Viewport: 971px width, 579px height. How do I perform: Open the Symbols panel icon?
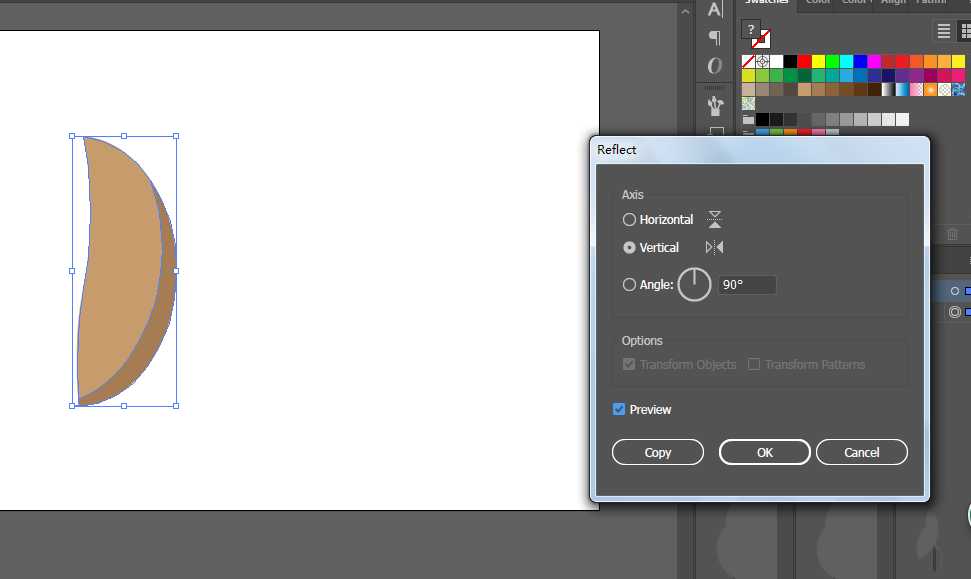(715, 104)
